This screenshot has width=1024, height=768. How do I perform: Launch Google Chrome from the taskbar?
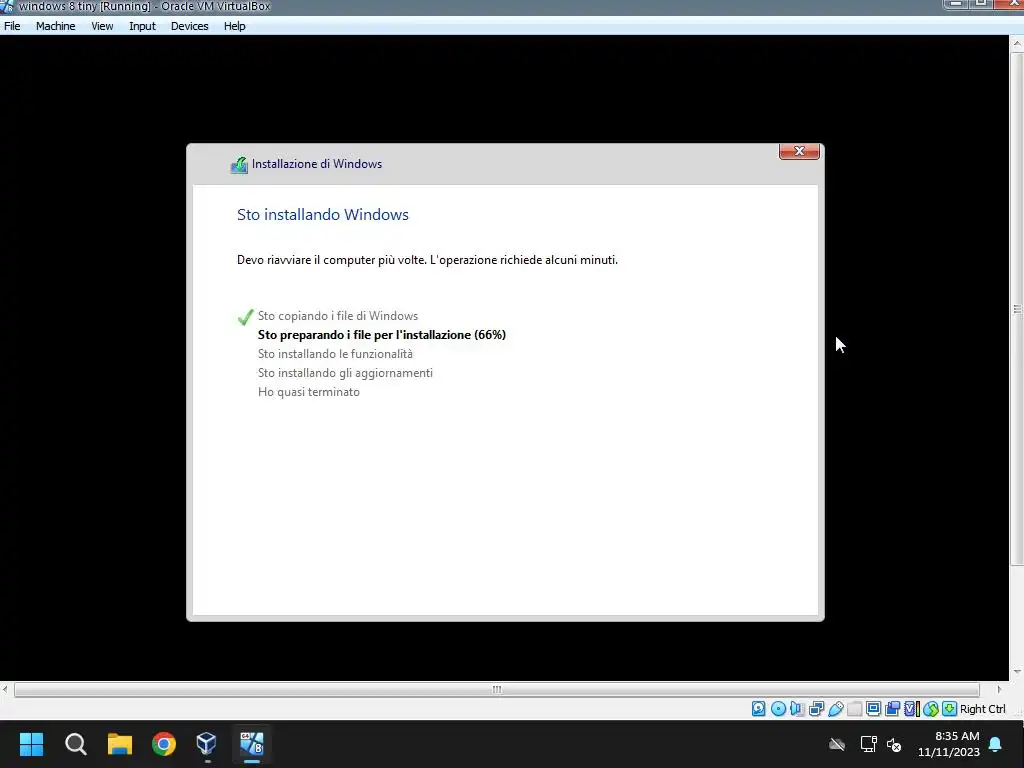click(x=164, y=744)
